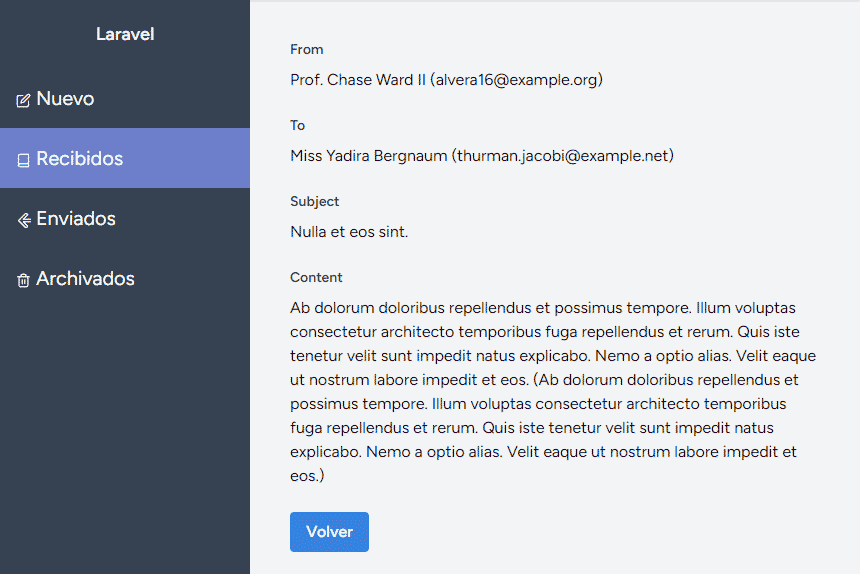The image size is (860, 574).
Task: Click the Content field label
Action: pyautogui.click(x=316, y=277)
